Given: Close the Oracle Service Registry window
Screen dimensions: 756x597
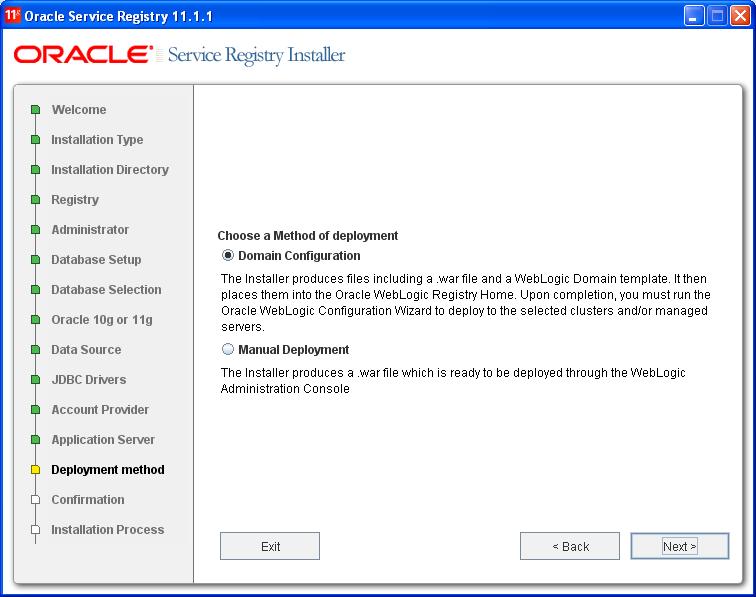Looking at the screenshot, I should (x=740, y=16).
